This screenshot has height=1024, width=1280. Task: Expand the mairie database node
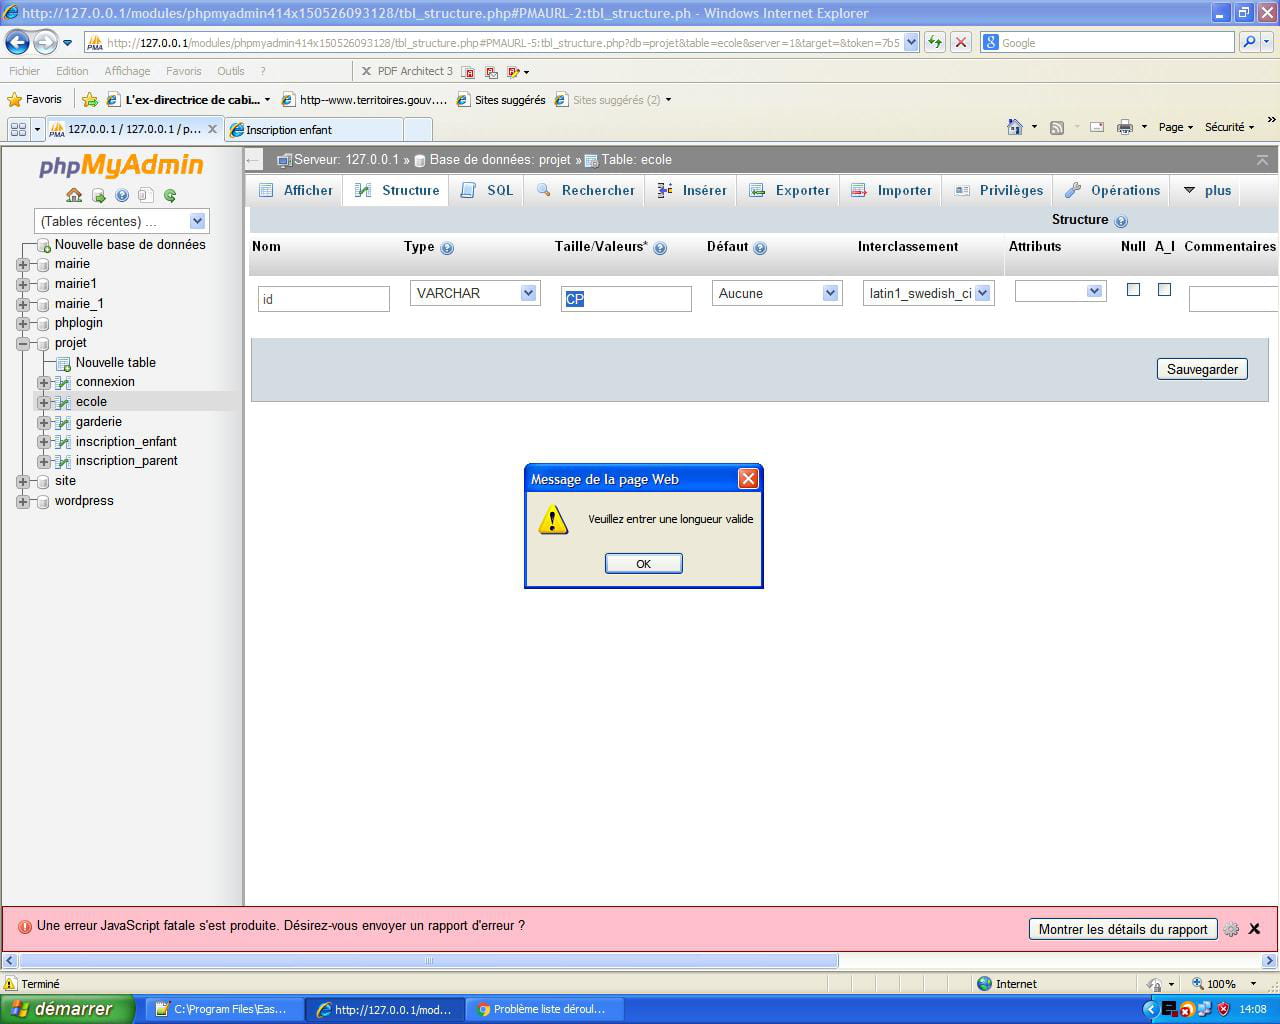(x=23, y=265)
